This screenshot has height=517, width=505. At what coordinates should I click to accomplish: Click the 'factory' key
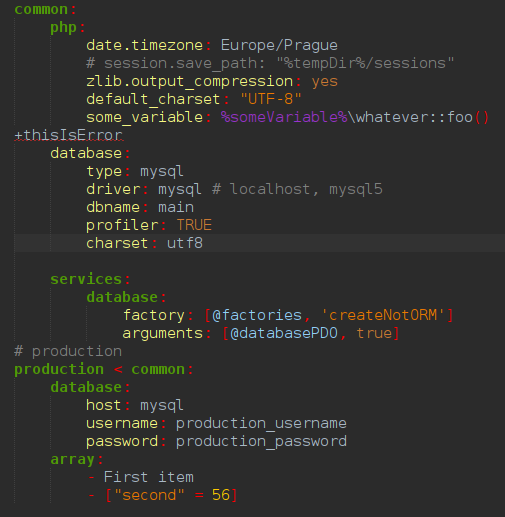[153, 315]
